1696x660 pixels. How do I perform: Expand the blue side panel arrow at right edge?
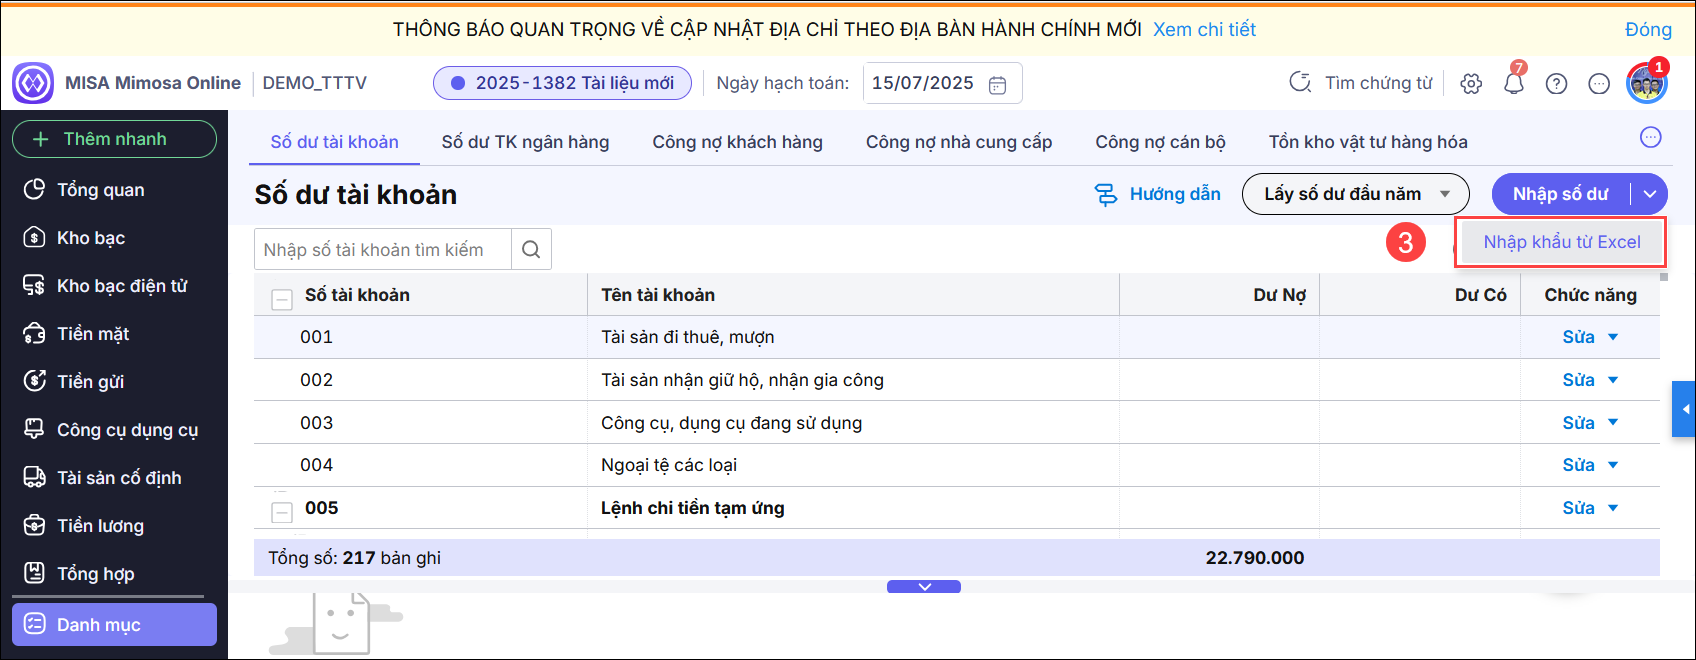(x=1684, y=409)
